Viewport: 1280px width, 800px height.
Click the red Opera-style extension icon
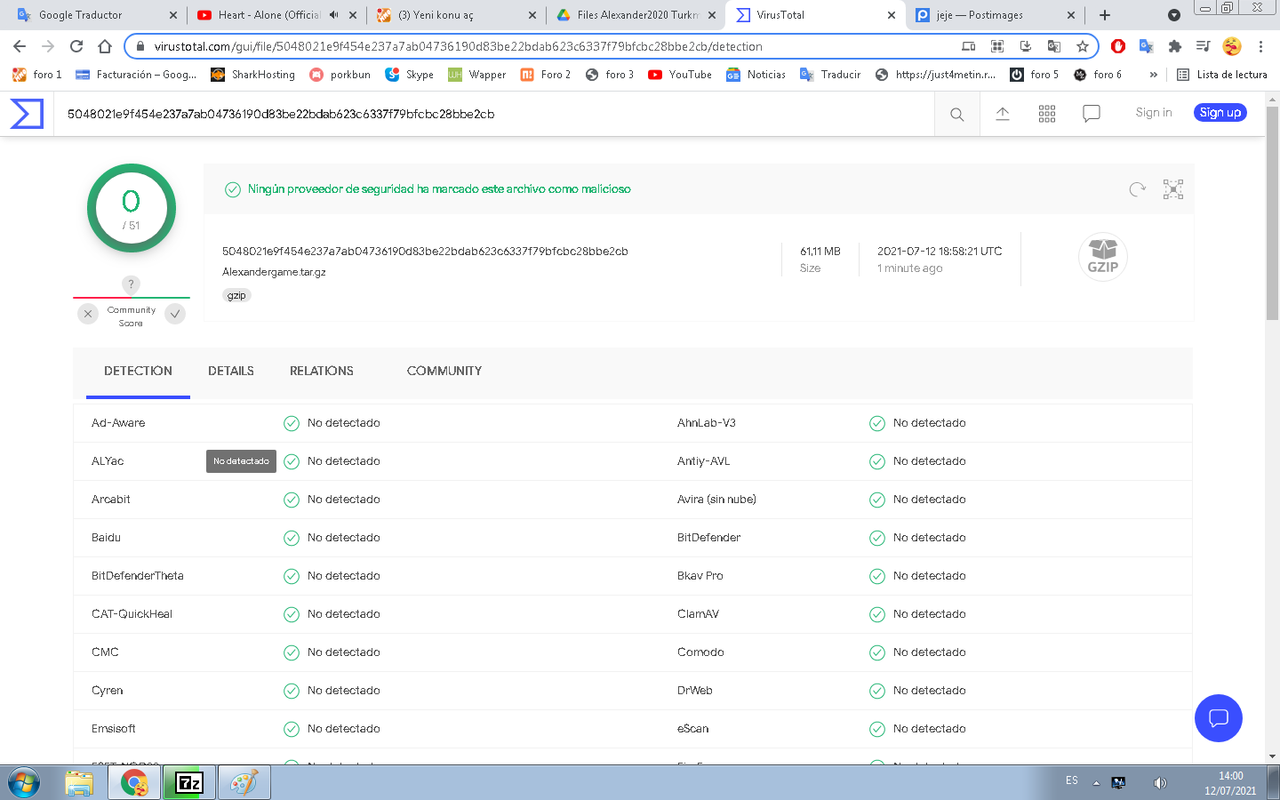[x=1118, y=46]
